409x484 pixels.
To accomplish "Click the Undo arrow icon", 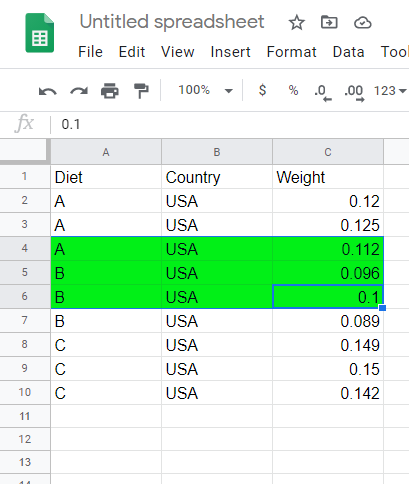I will (48, 91).
